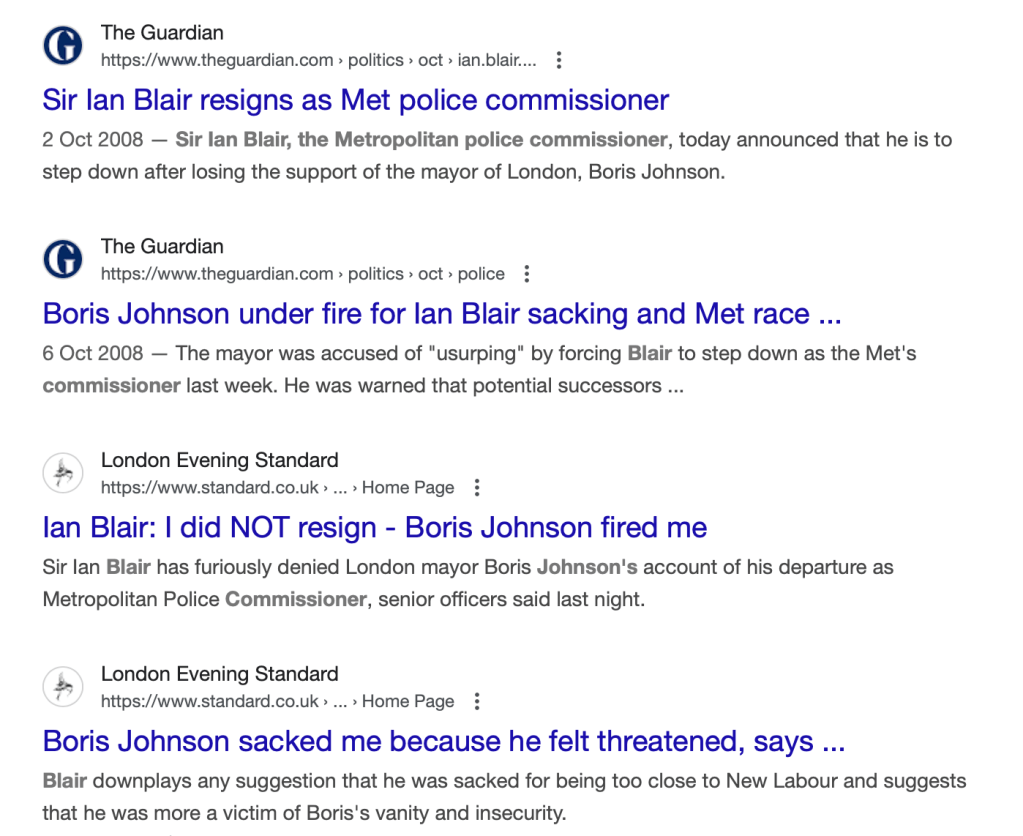This screenshot has width=1023, height=836.
Task: Click the standard.co.uk URL above the 'I did NOT resign' headline
Action: [x=277, y=488]
